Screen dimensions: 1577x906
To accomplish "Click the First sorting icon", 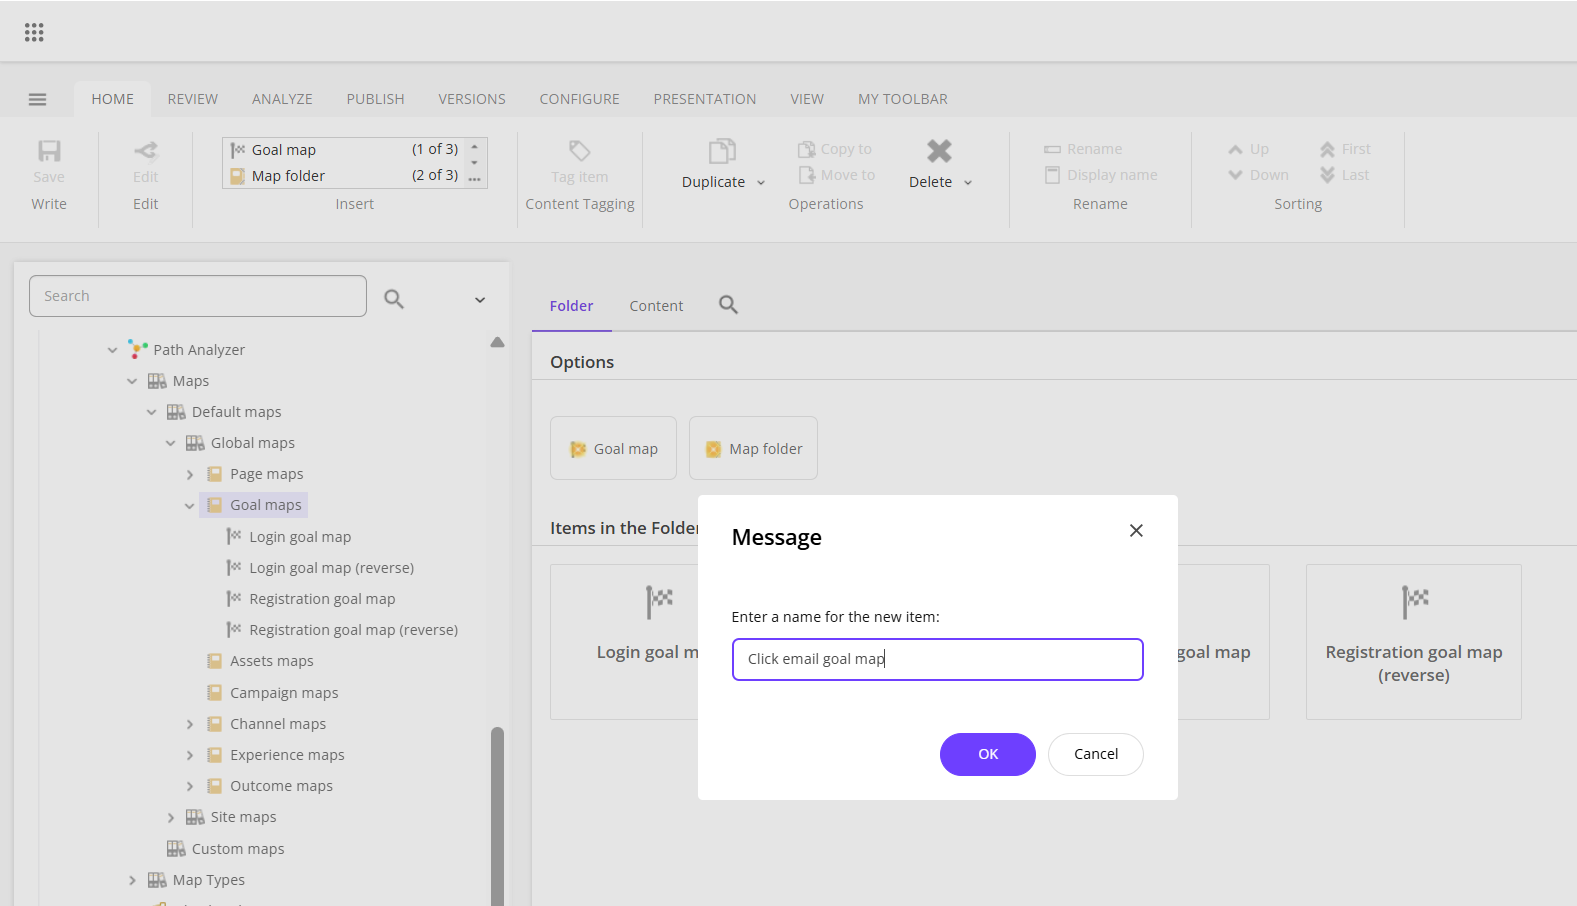I will (x=1327, y=149).
